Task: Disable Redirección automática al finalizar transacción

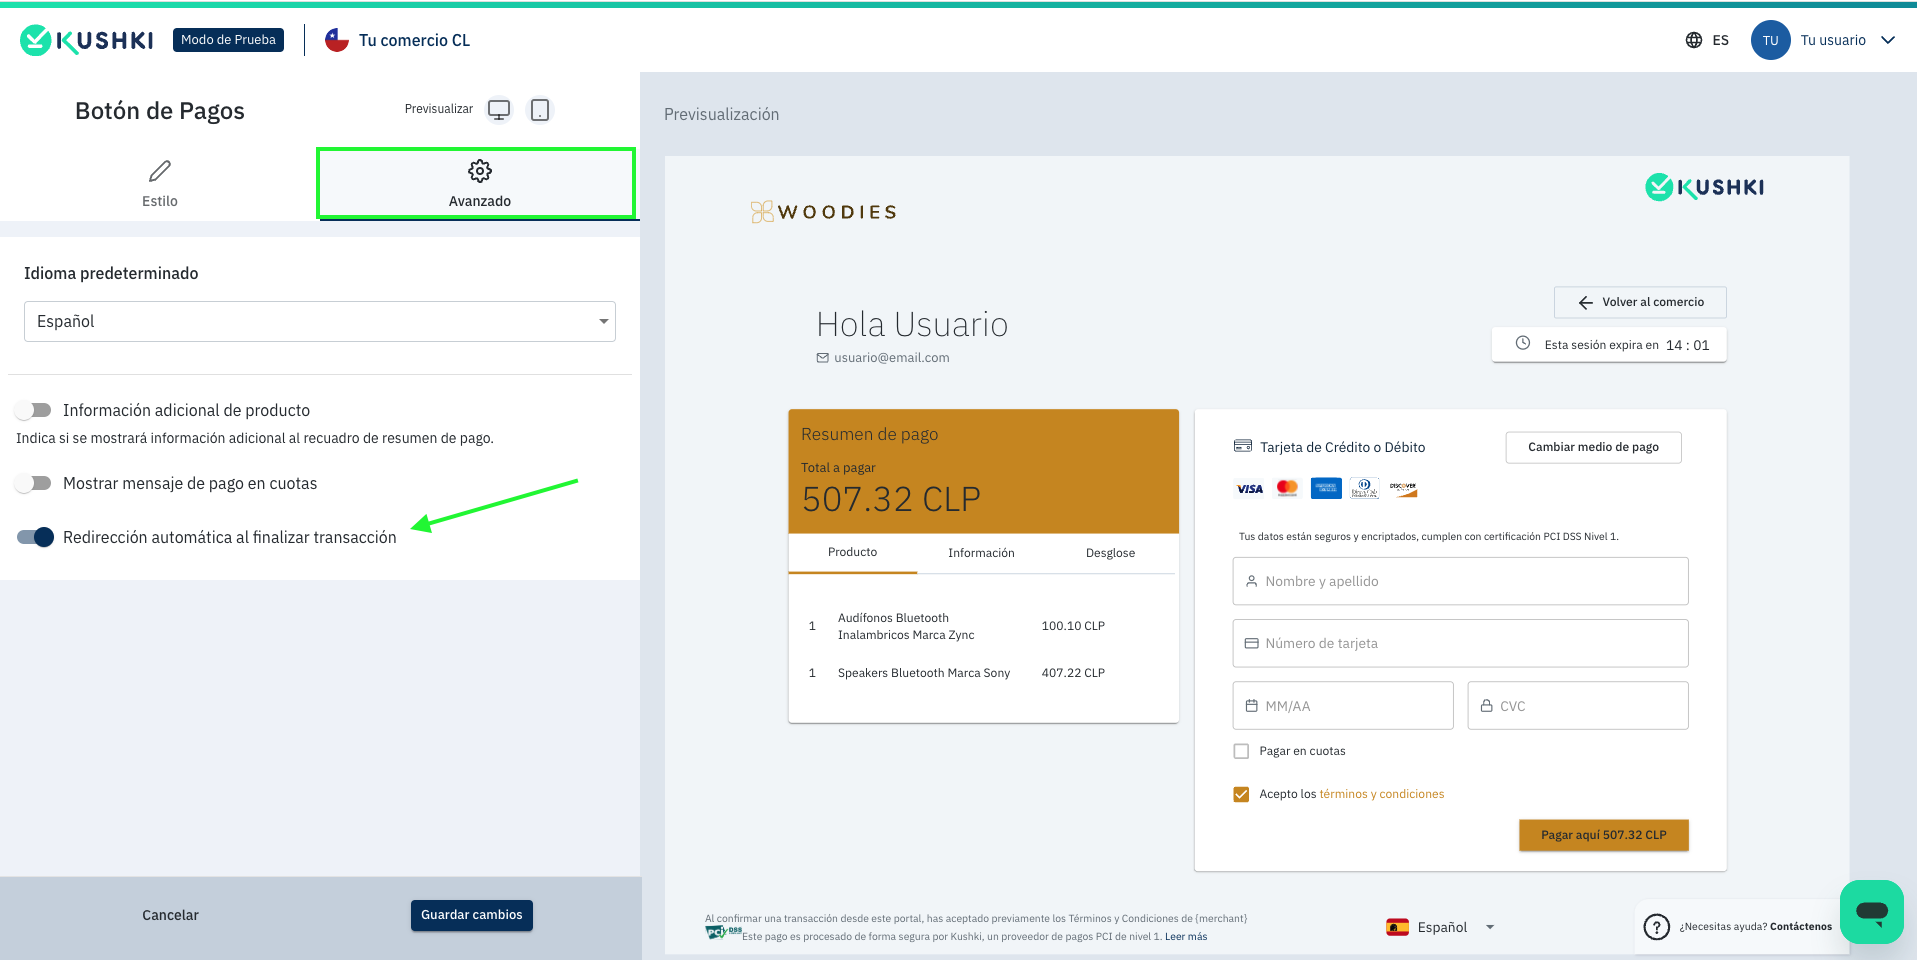Action: pos(35,537)
